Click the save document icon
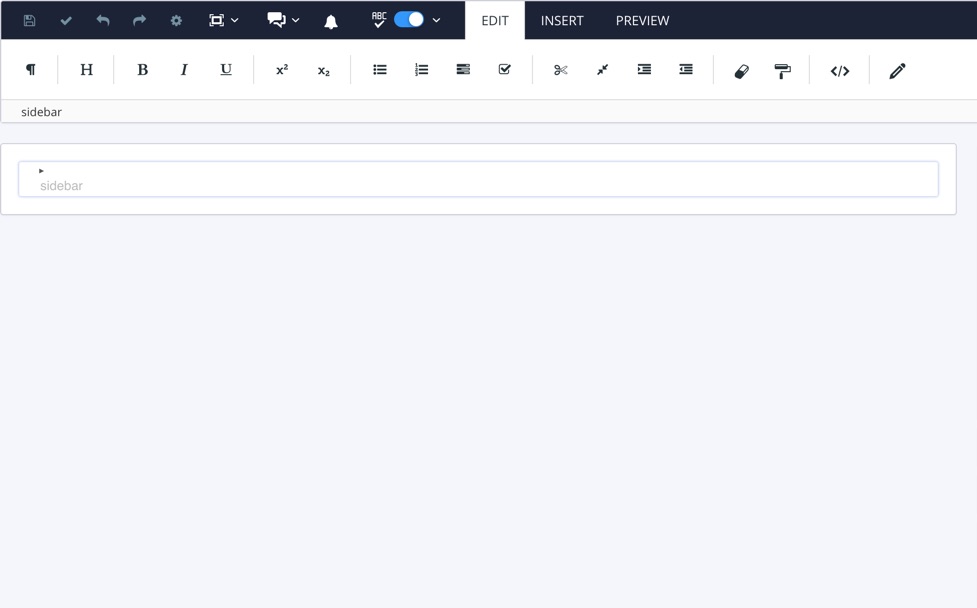 29,20
